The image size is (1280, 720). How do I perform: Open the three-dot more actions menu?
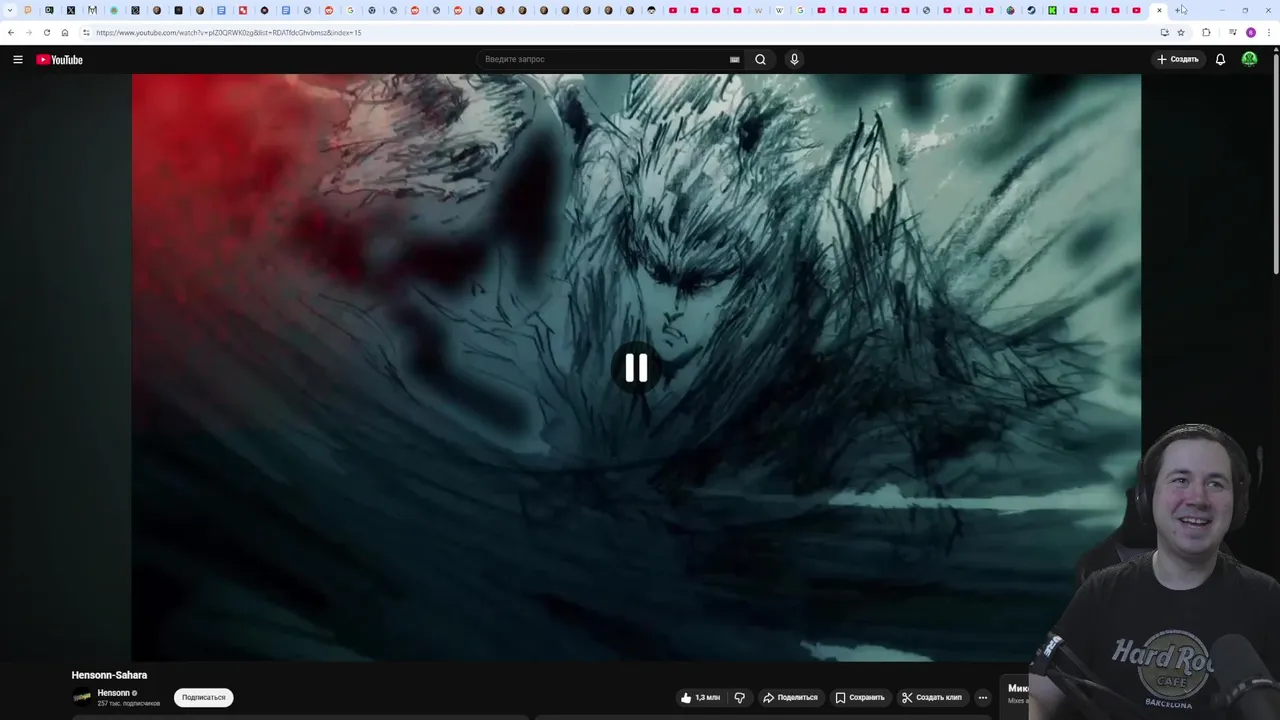982,697
